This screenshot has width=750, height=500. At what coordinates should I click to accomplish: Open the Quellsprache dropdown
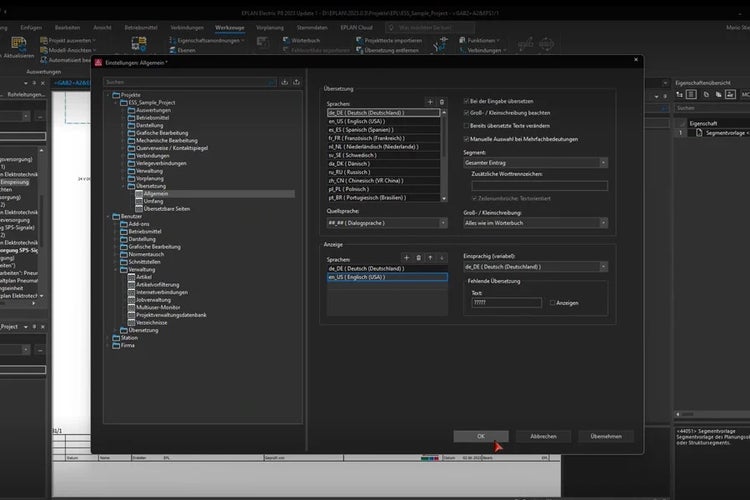tap(385, 223)
